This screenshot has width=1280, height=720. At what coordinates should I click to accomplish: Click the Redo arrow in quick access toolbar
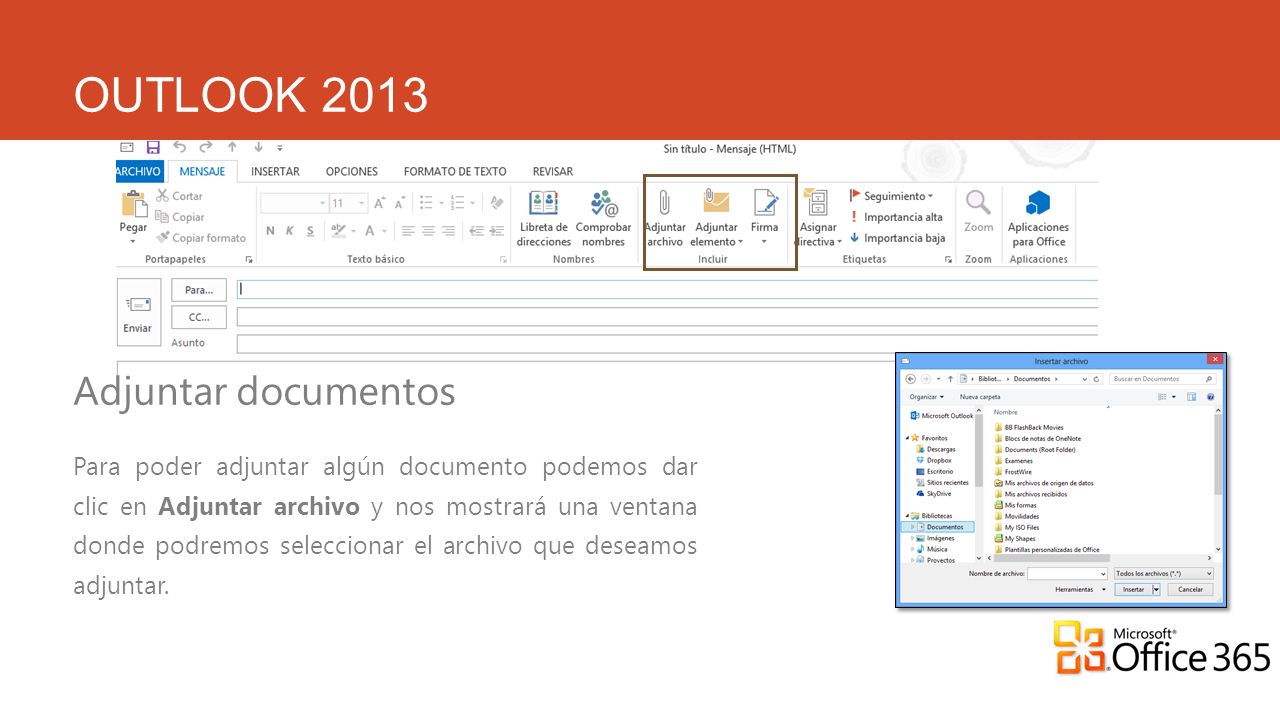206,147
